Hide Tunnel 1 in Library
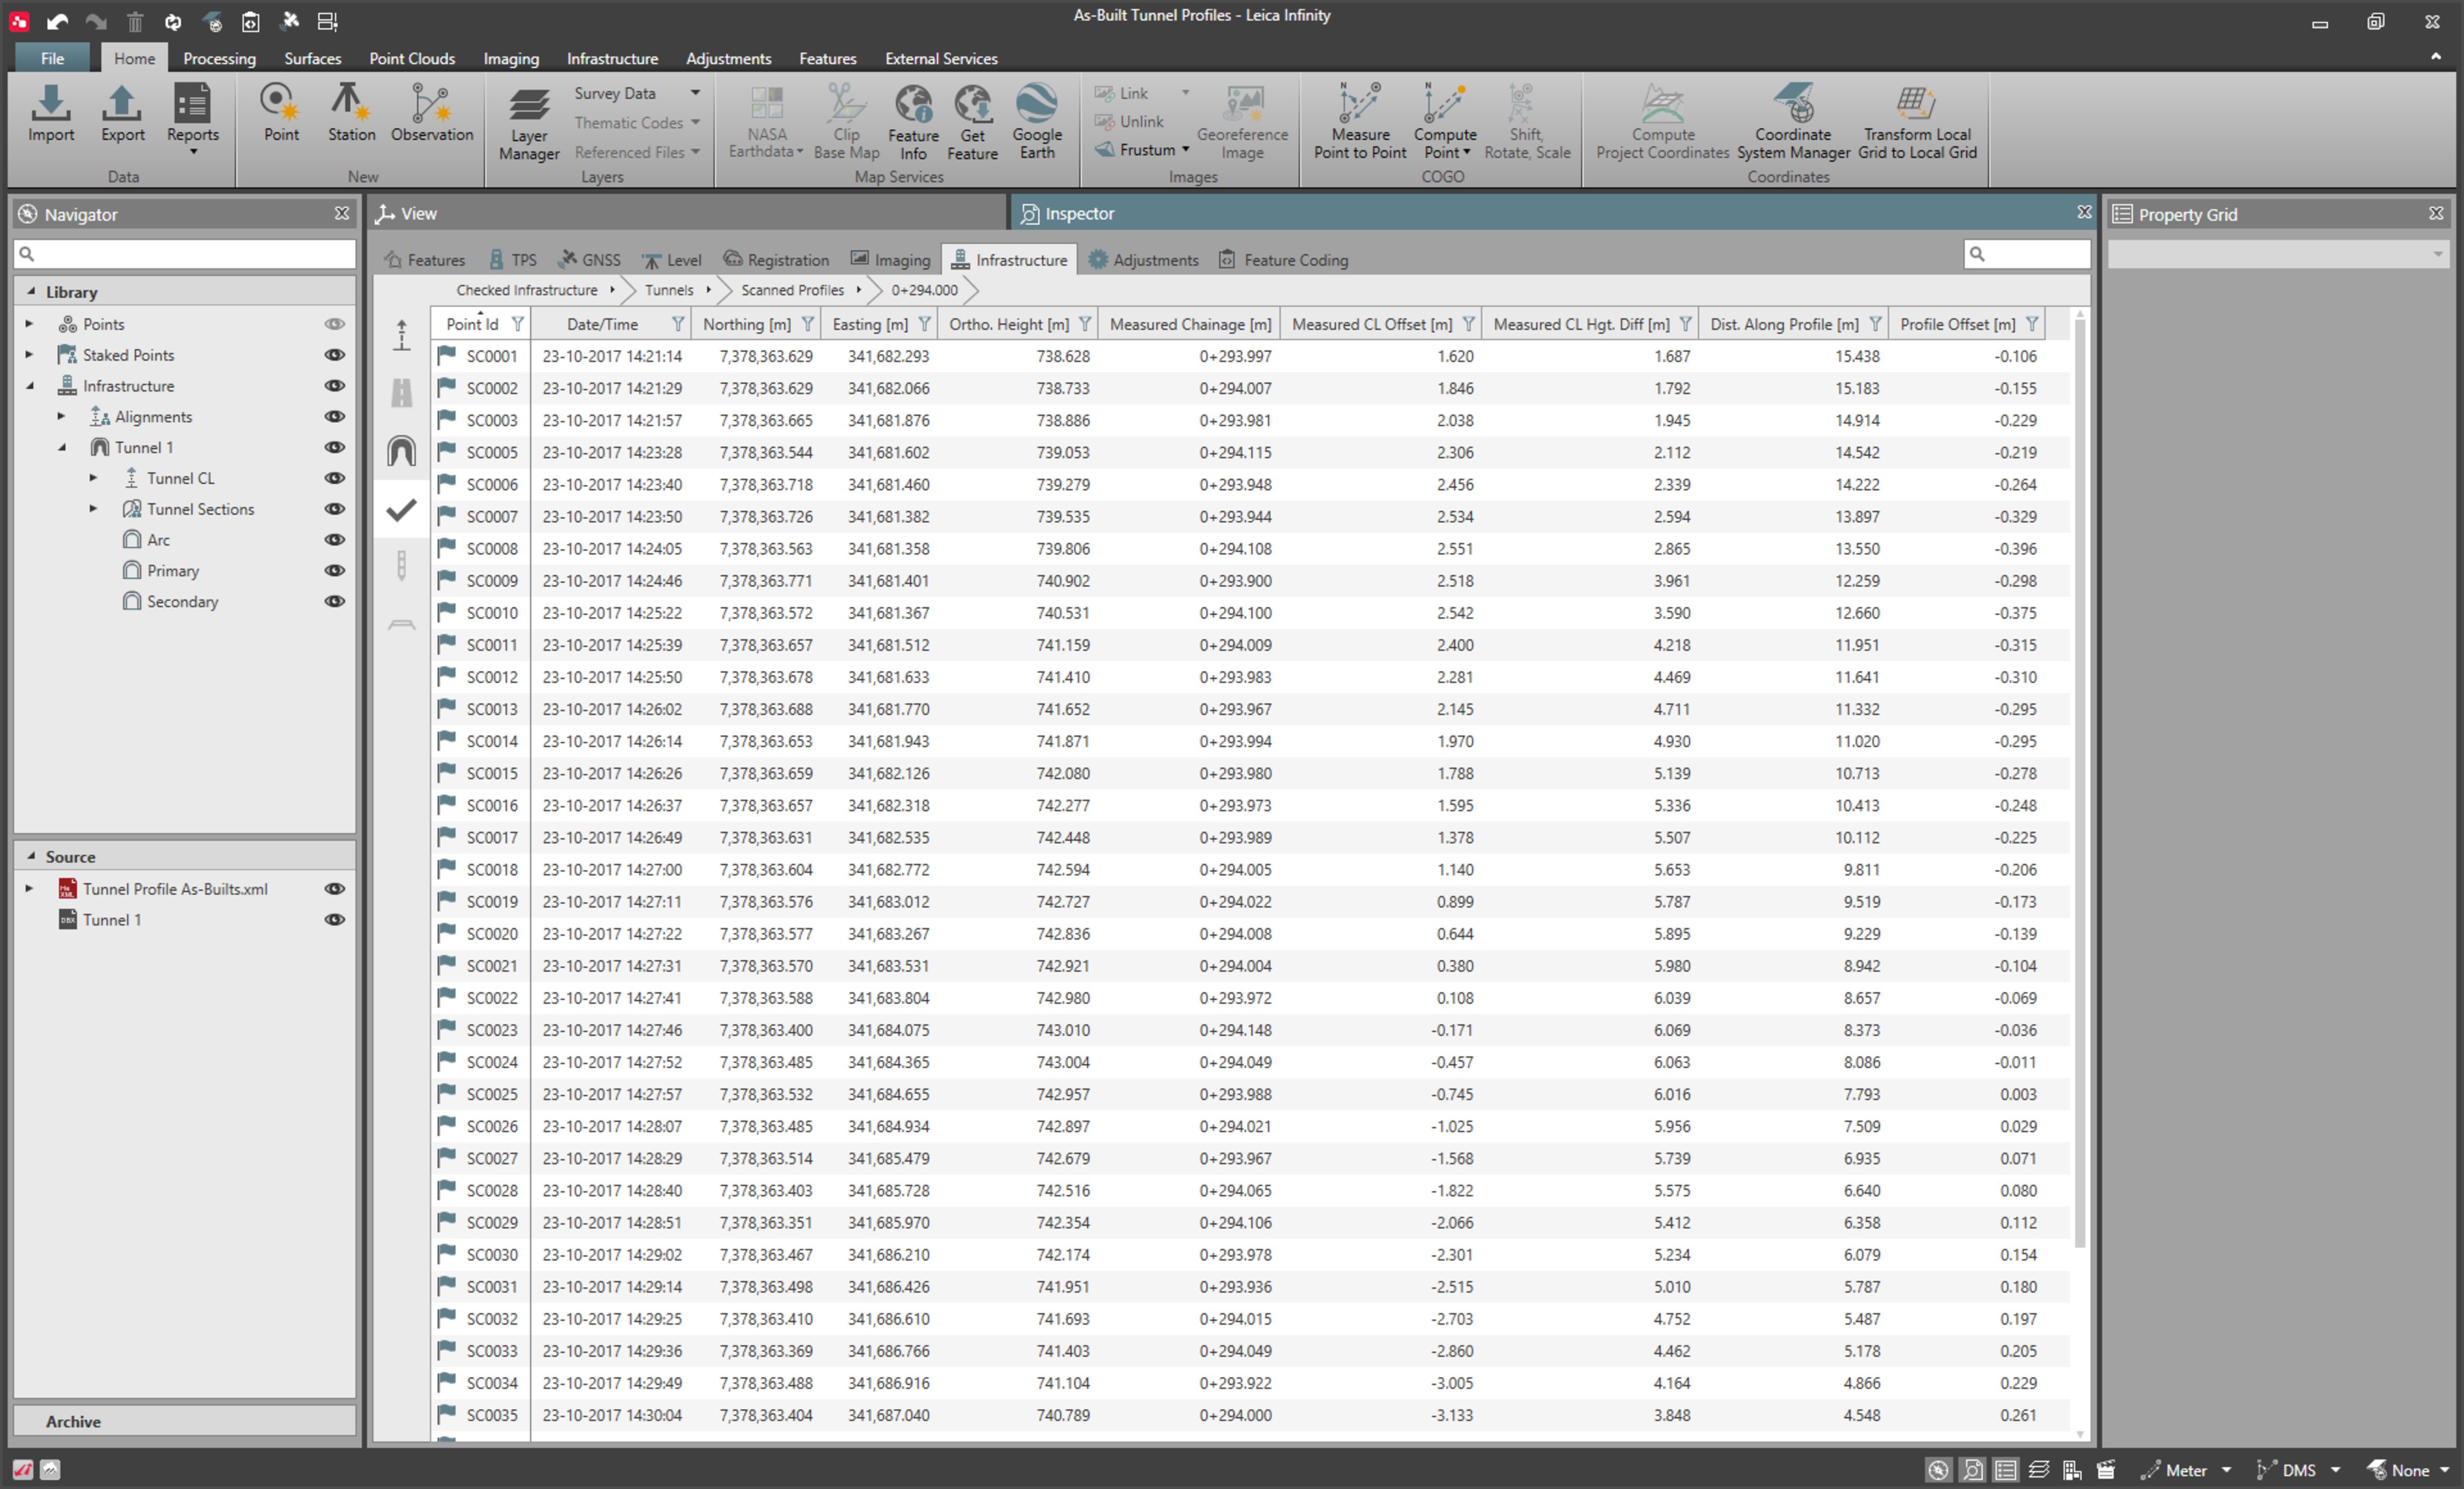 click(x=334, y=447)
